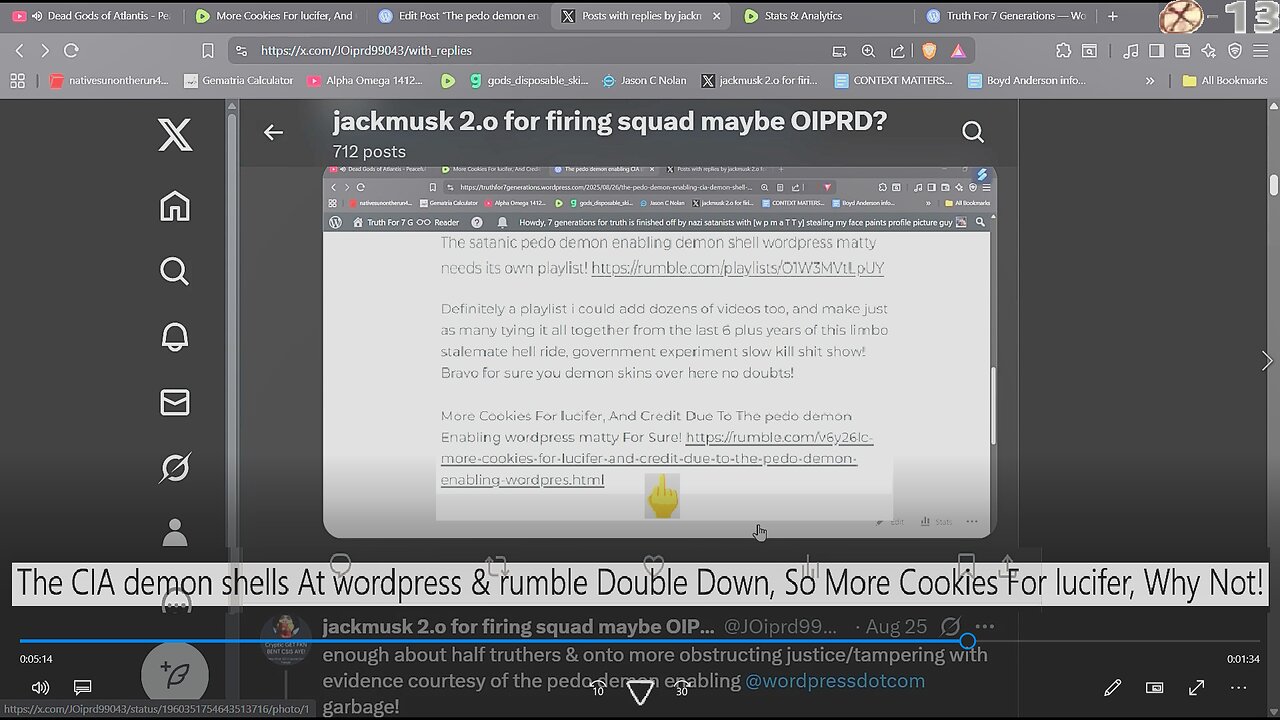Screen dimensions: 1280x720
Task: Click the back arrow beside the profile name
Action: pos(273,132)
